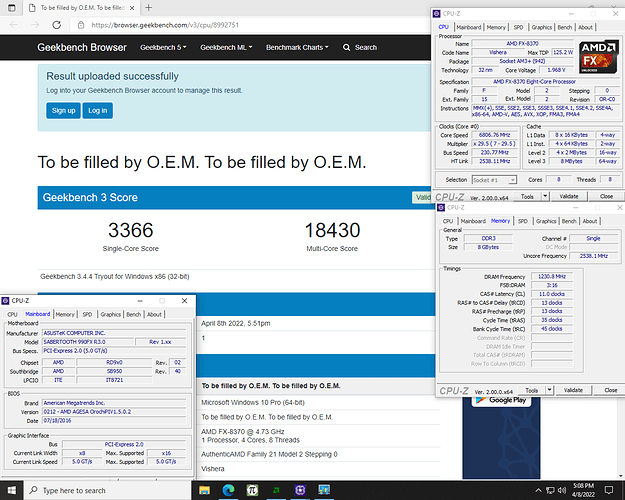Click Tools button in CPU tab window

[527, 196]
